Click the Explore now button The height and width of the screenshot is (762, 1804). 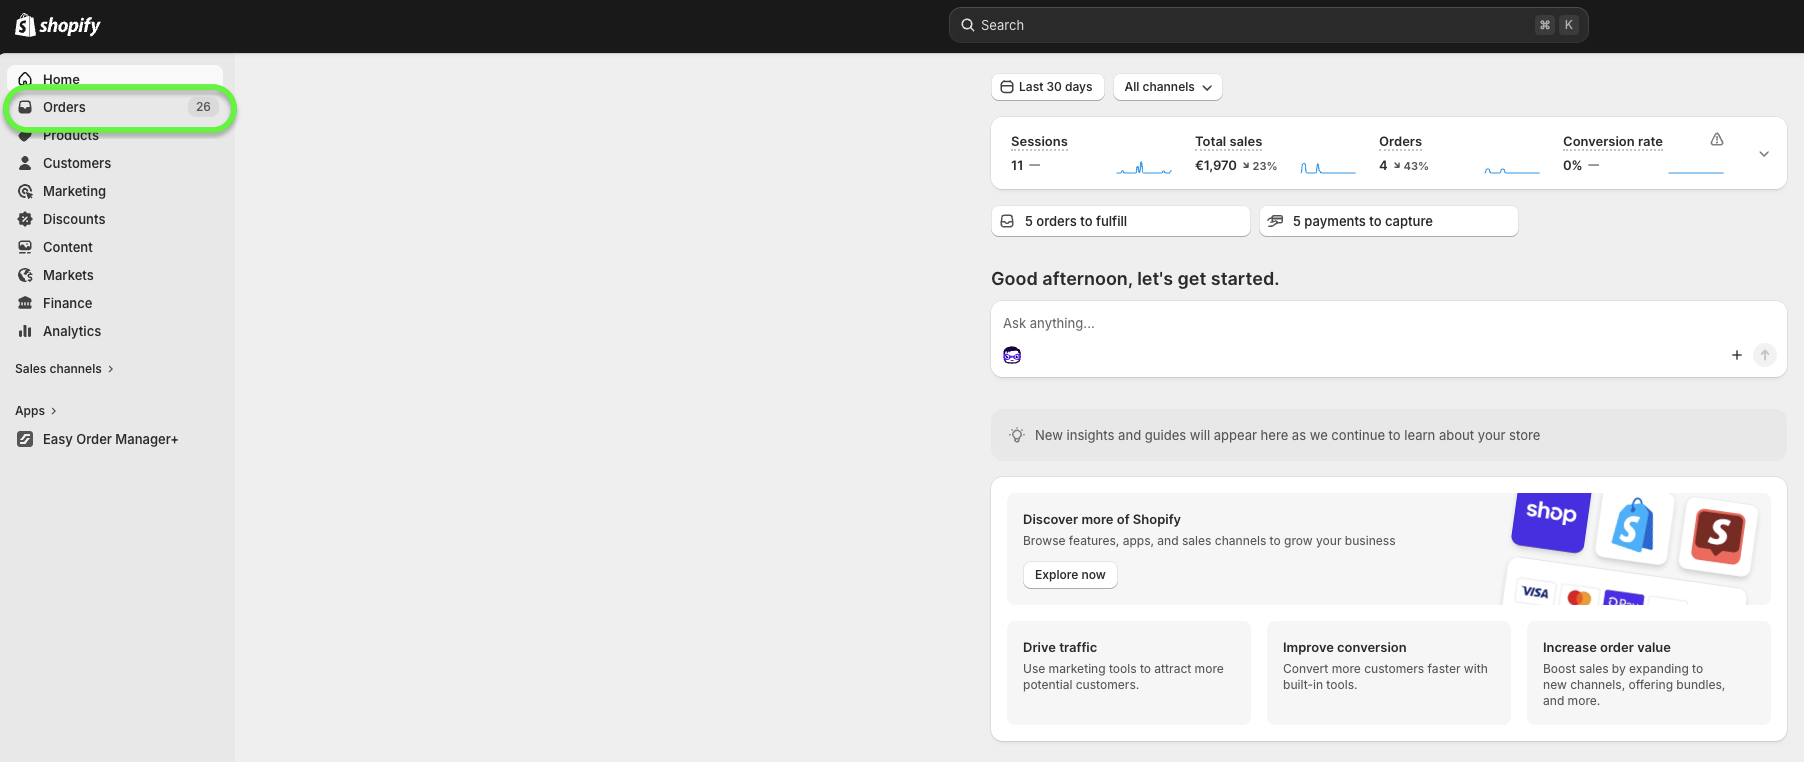[x=1070, y=575]
